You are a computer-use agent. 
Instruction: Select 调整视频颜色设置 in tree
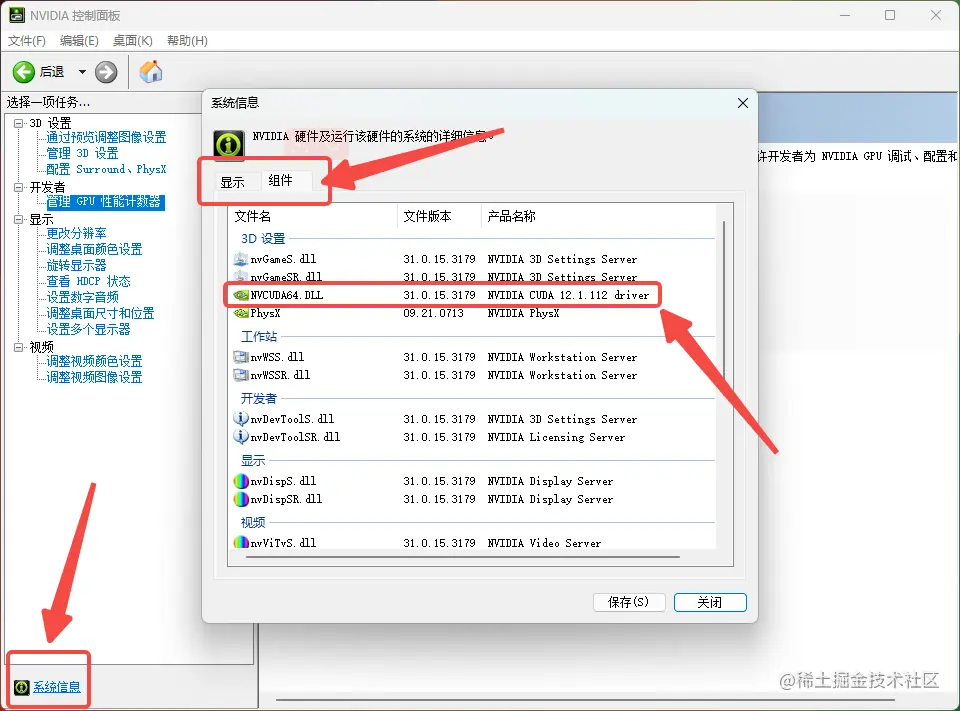(x=94, y=361)
